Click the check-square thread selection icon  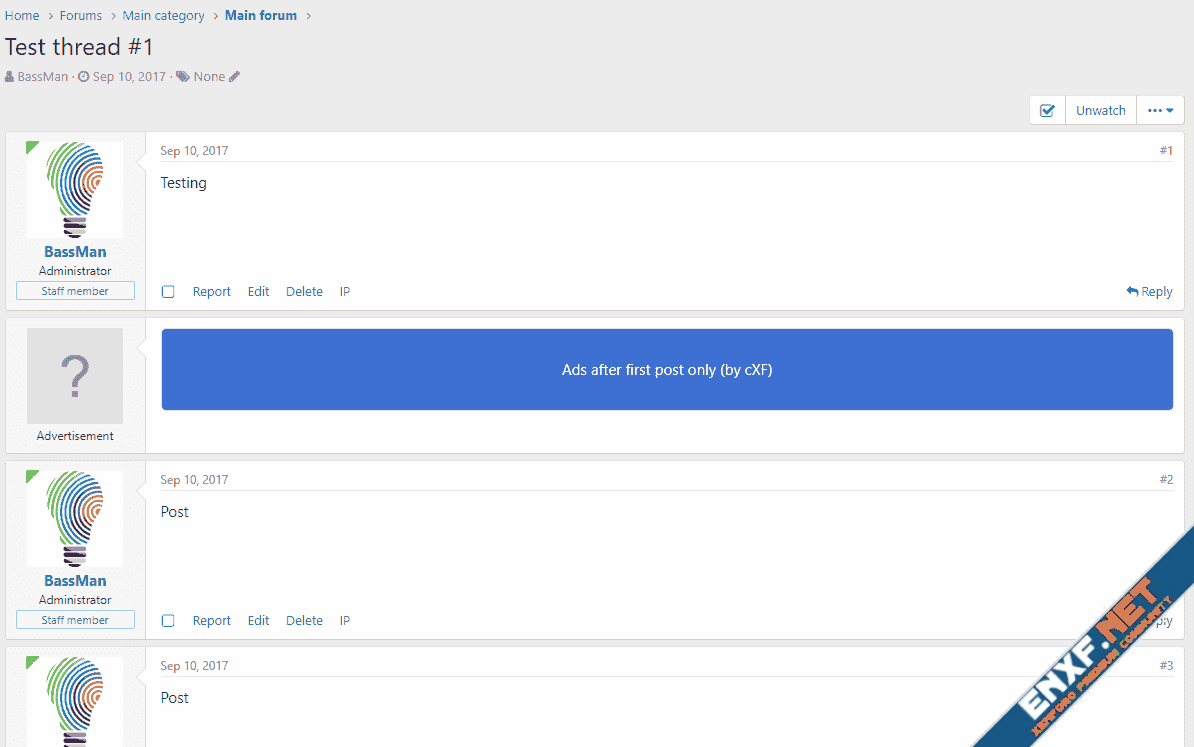[x=1047, y=111]
